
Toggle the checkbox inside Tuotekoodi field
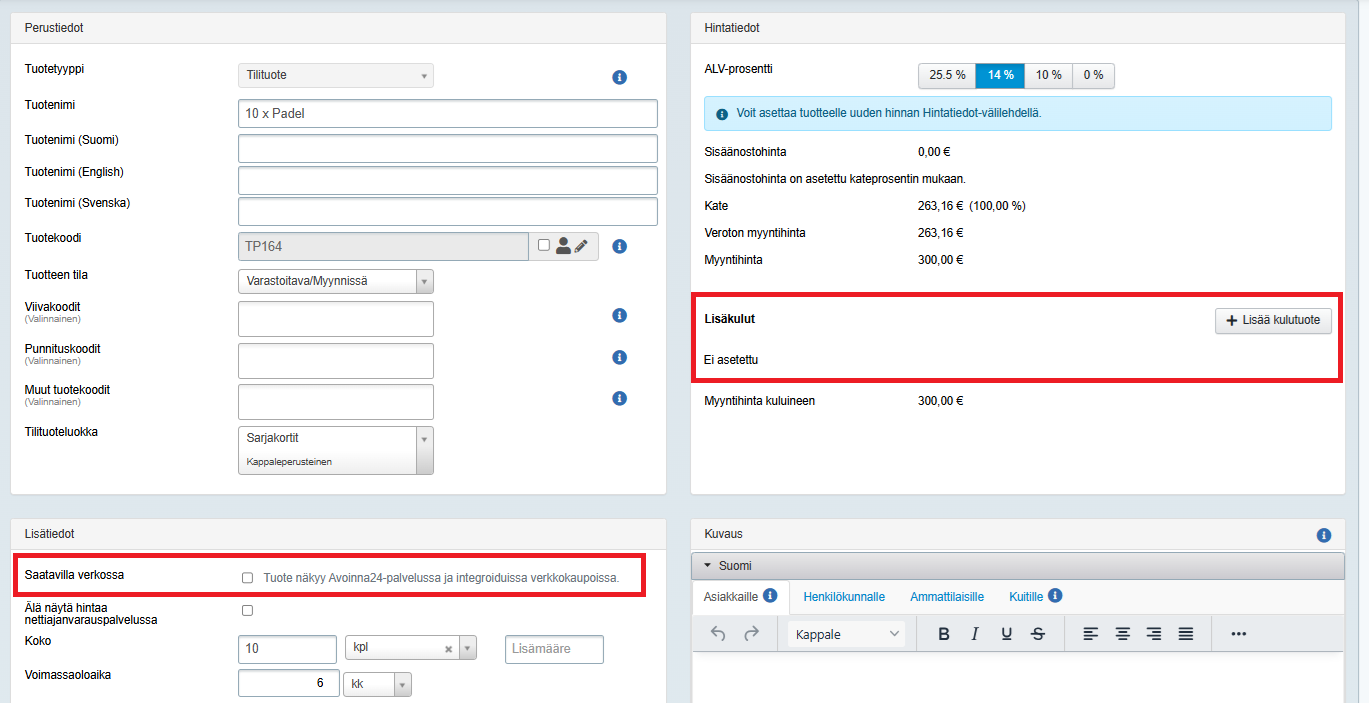543,245
